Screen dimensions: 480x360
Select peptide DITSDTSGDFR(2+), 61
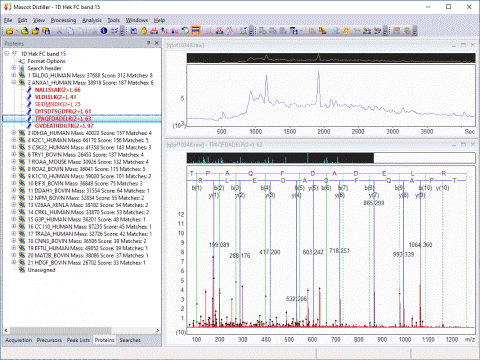coord(63,111)
